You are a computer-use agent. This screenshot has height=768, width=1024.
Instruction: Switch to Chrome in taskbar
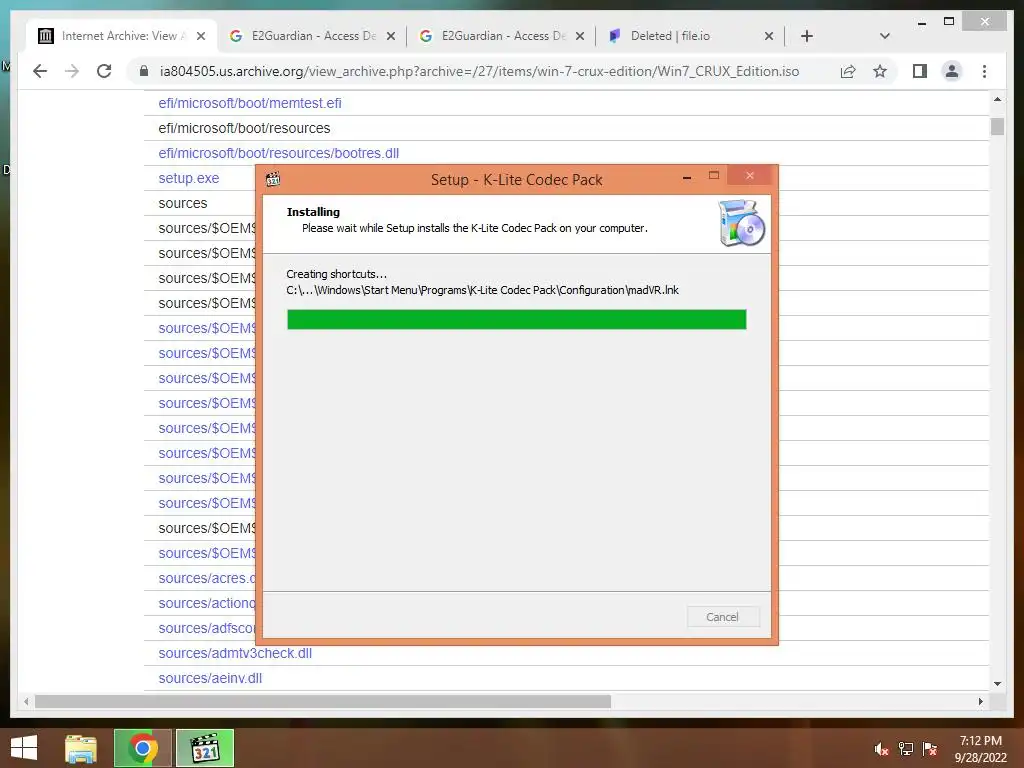click(143, 748)
